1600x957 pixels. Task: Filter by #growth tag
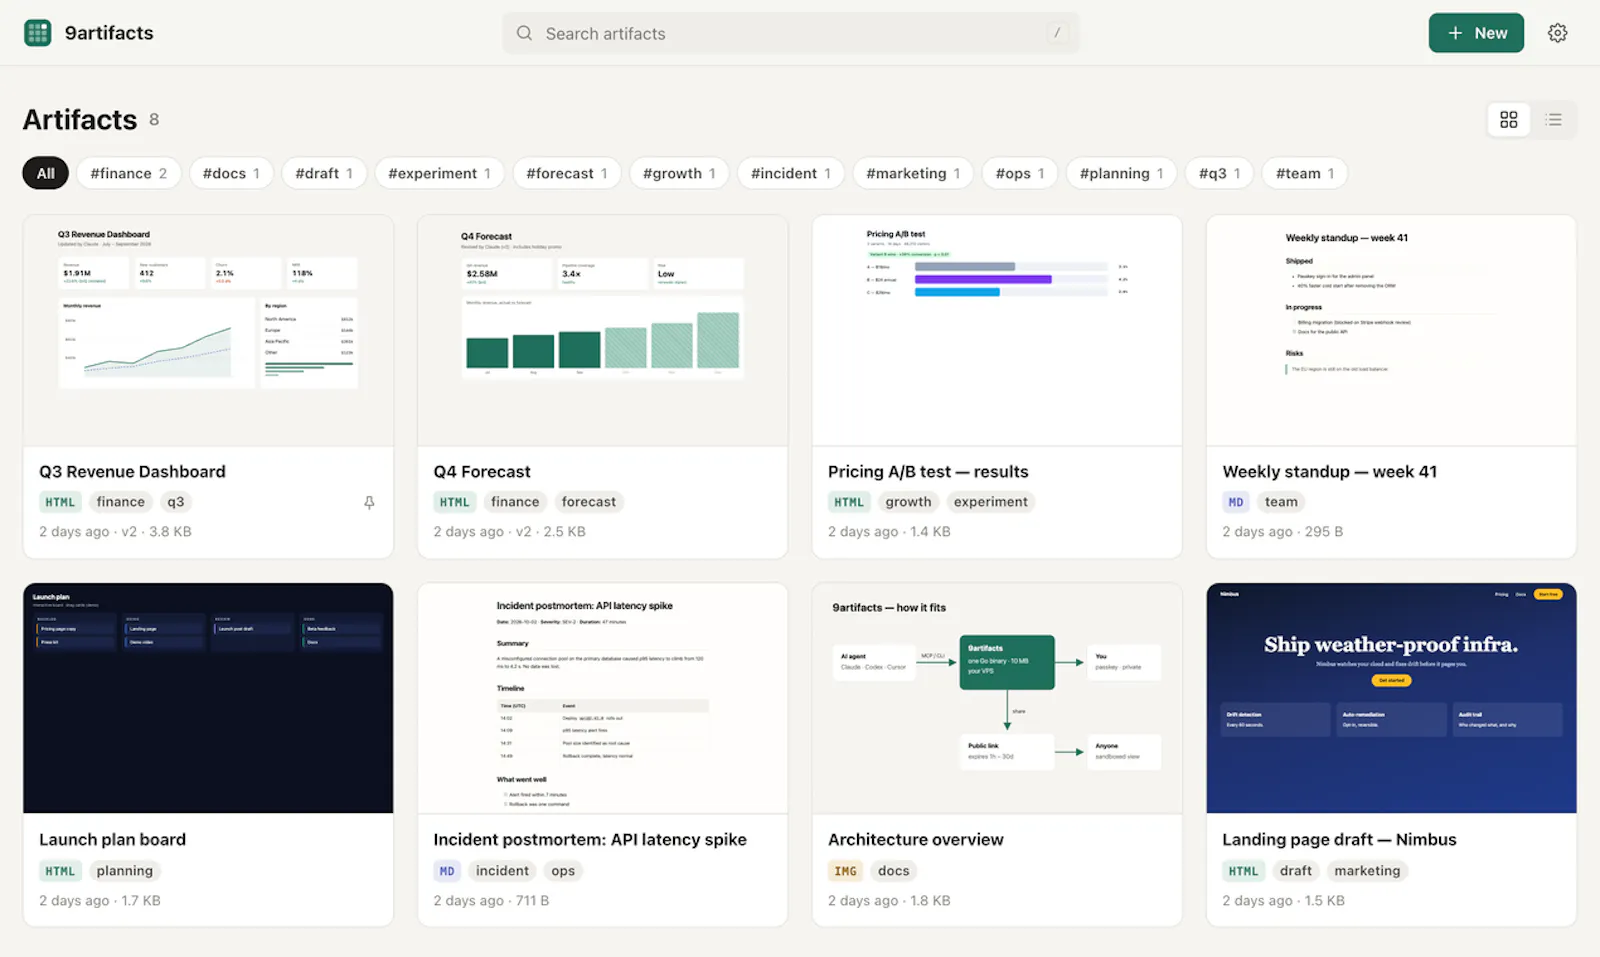[x=679, y=173]
